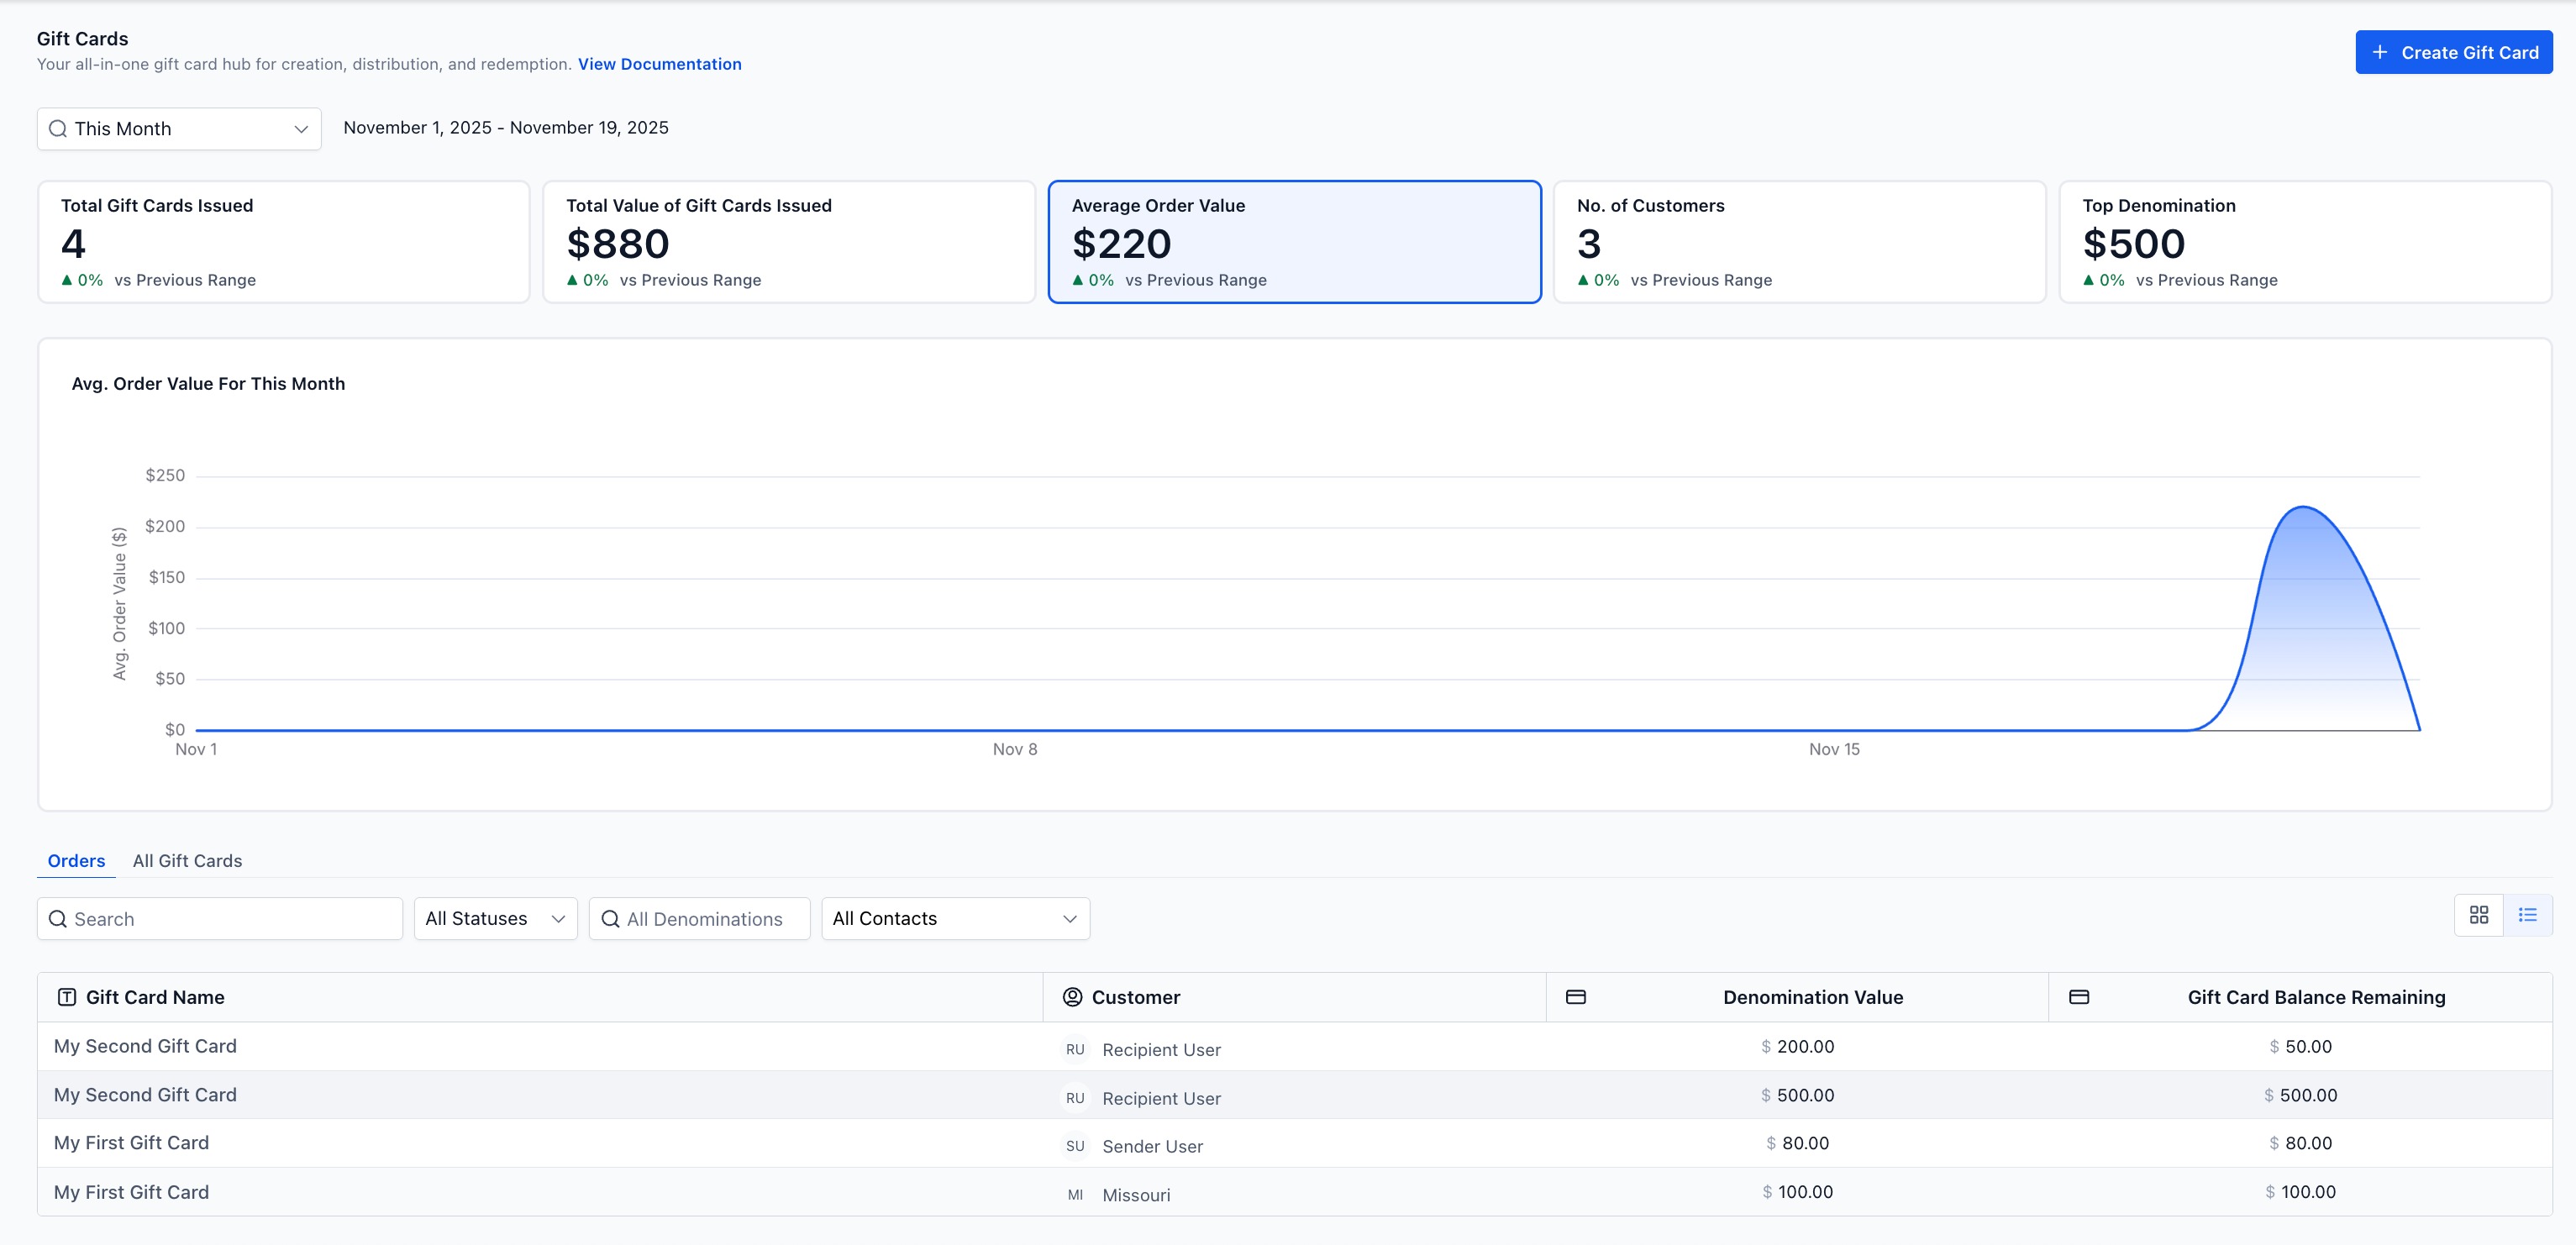The width and height of the screenshot is (2576, 1245).
Task: Select the No. of Customers card
Action: tap(1799, 242)
